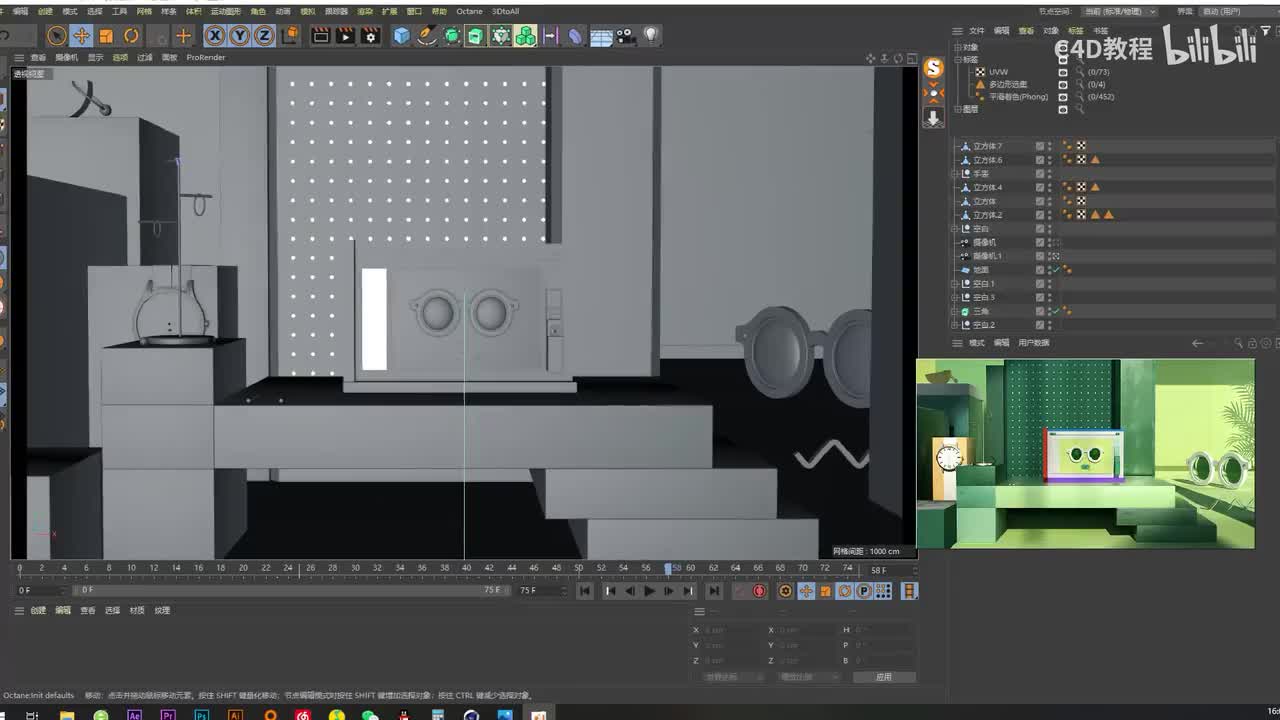
Task: Click the Light object bulb icon
Action: tap(651, 36)
